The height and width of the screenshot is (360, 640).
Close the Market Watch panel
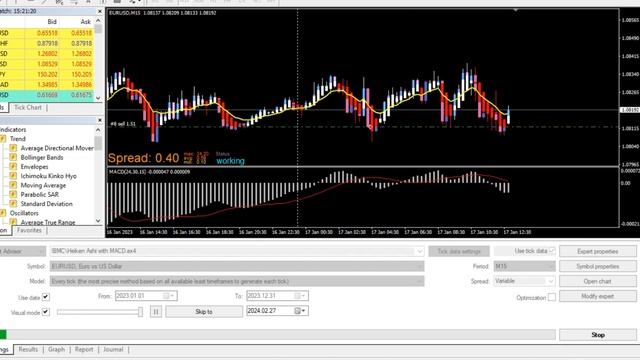click(100, 11)
